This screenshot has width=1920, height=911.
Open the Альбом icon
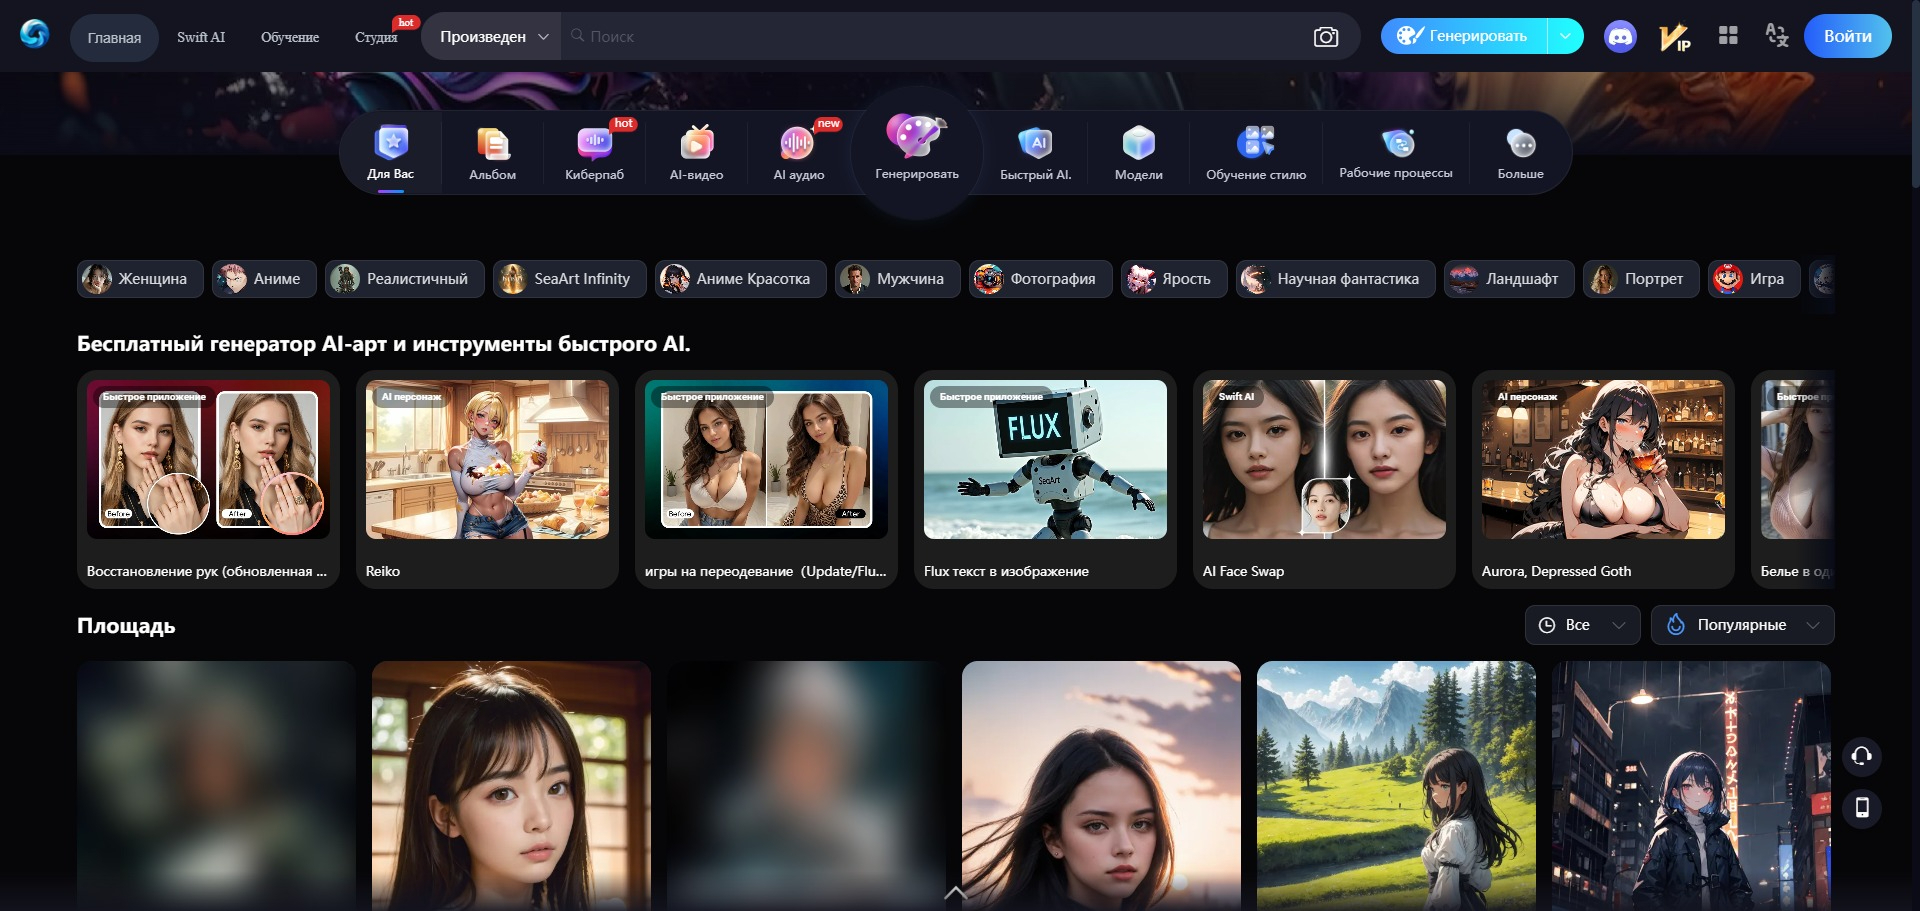tap(493, 144)
